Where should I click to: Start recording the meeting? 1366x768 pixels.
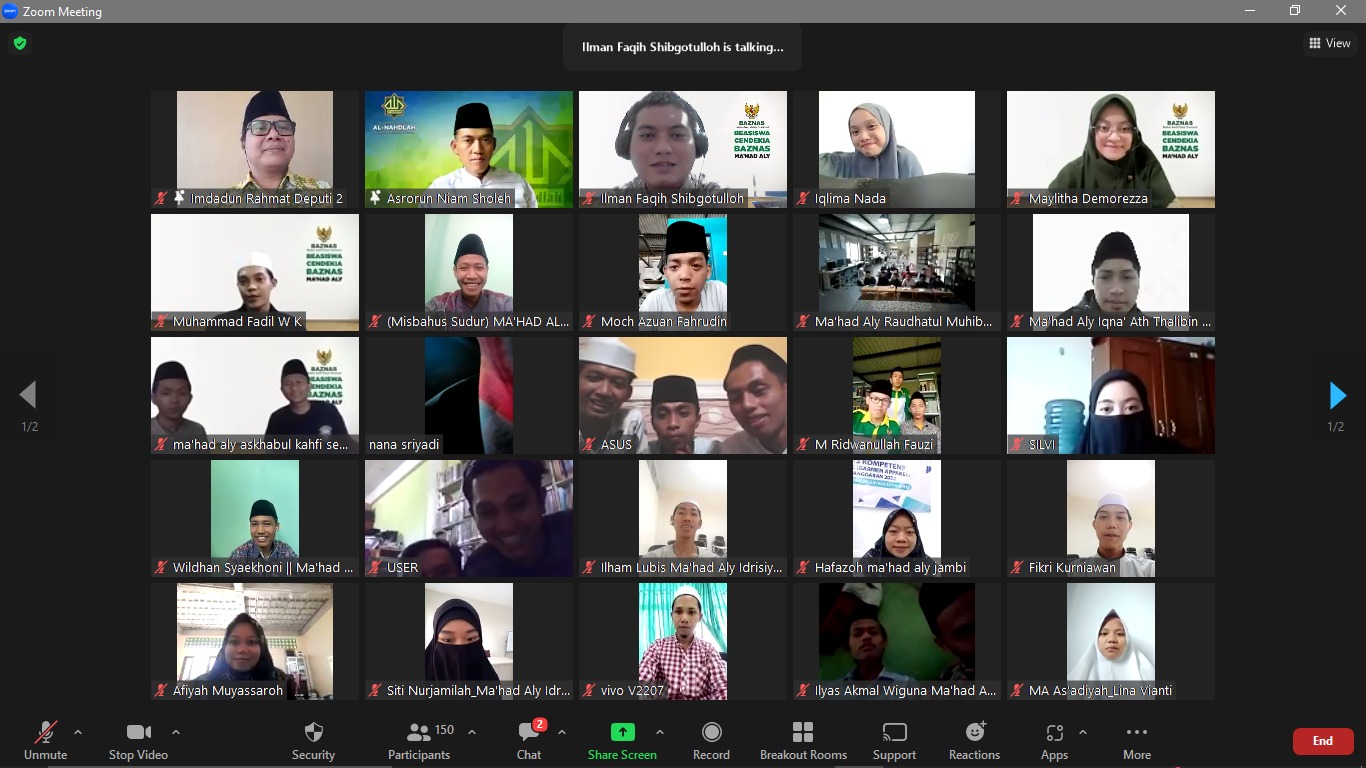coord(711,741)
